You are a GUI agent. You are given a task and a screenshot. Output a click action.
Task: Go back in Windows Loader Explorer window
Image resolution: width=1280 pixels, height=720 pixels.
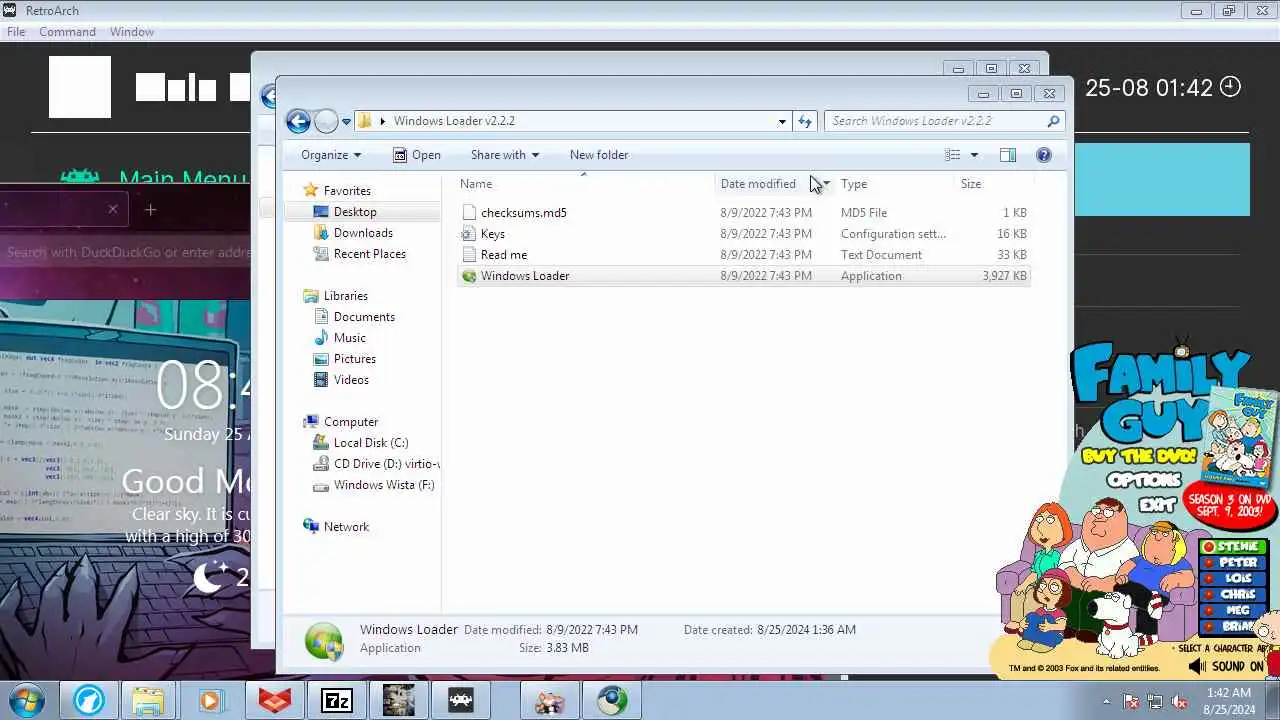[298, 121]
